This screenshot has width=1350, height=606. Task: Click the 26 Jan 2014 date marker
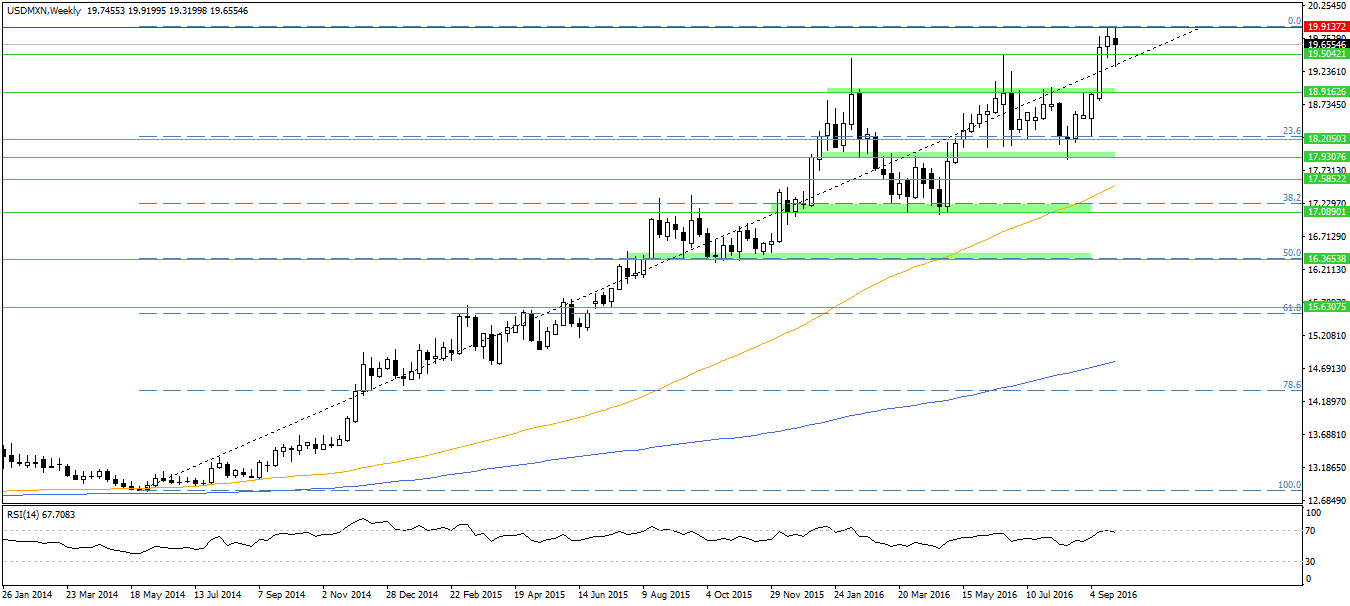(x=27, y=594)
